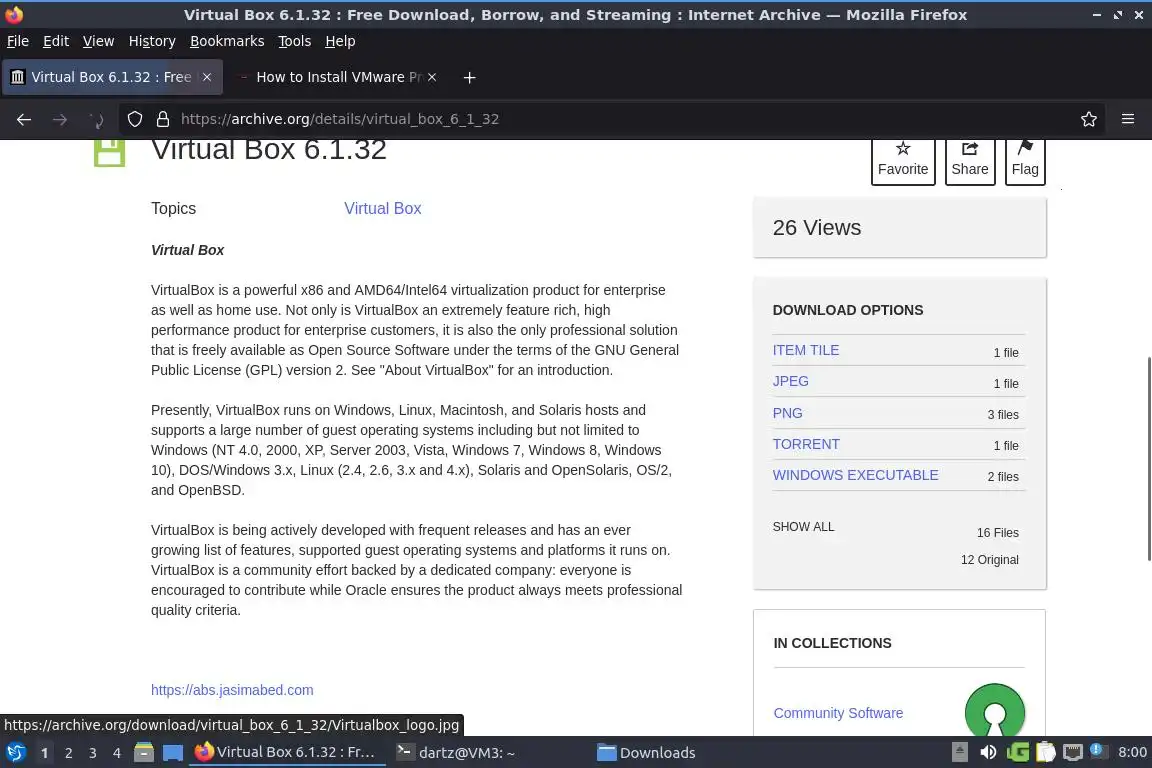The width and height of the screenshot is (1152, 768).
Task: Switch to workspace 3
Action: click(93, 753)
